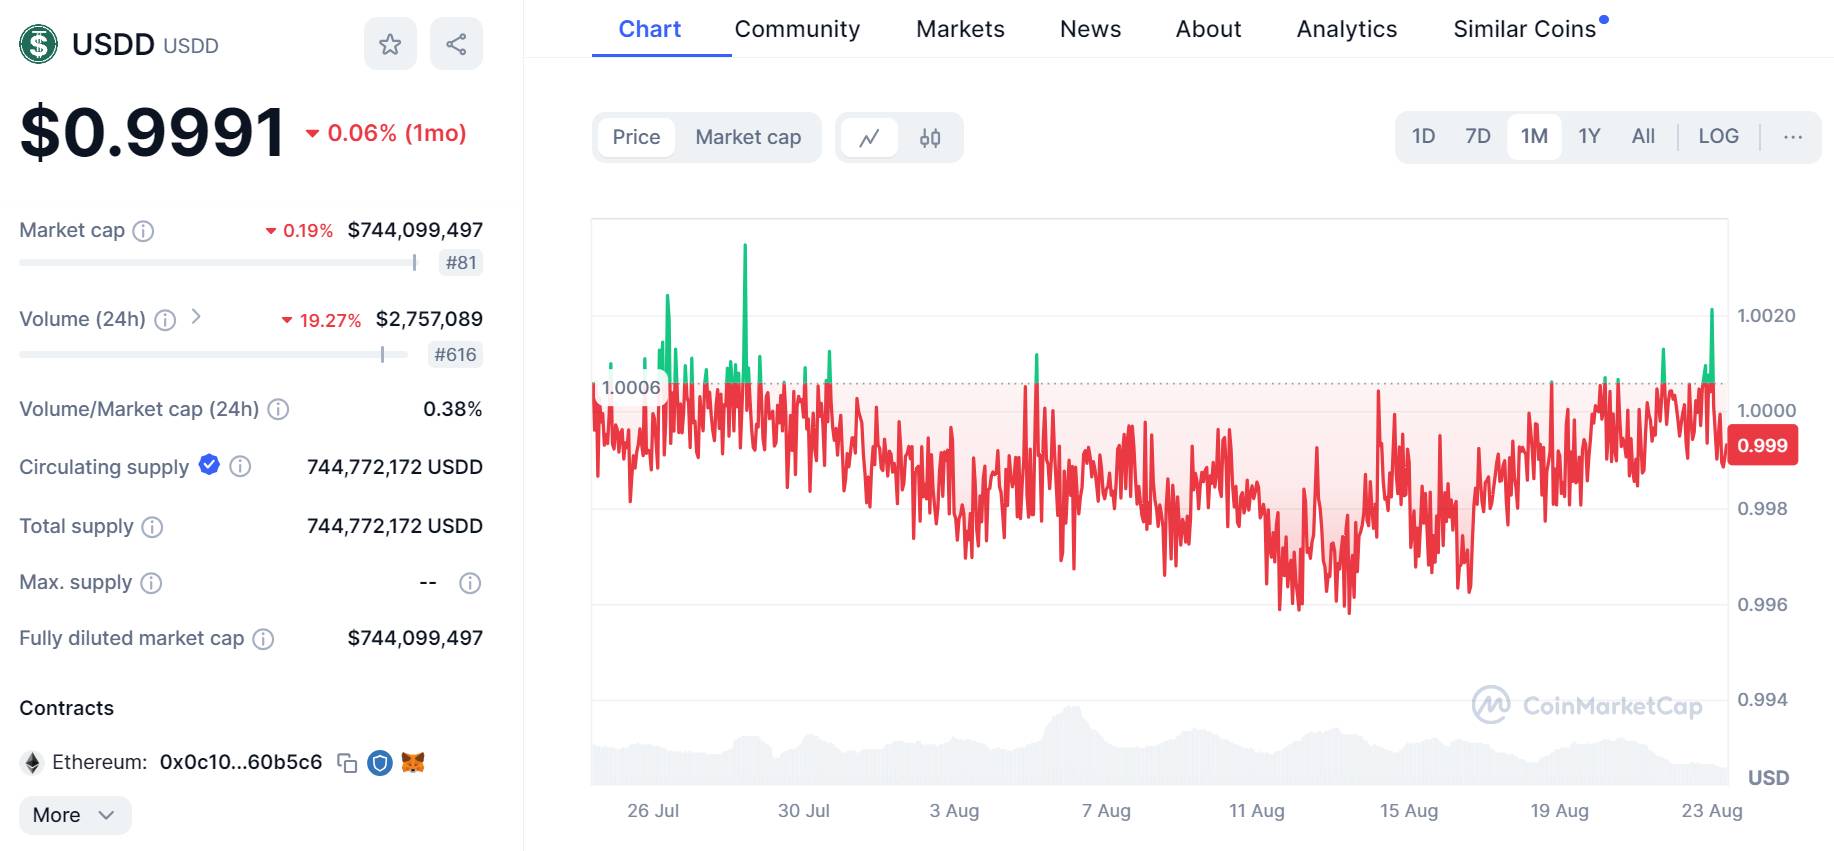Copy the Ethereum contract address
The width and height of the screenshot is (1834, 851).
pos(347,763)
